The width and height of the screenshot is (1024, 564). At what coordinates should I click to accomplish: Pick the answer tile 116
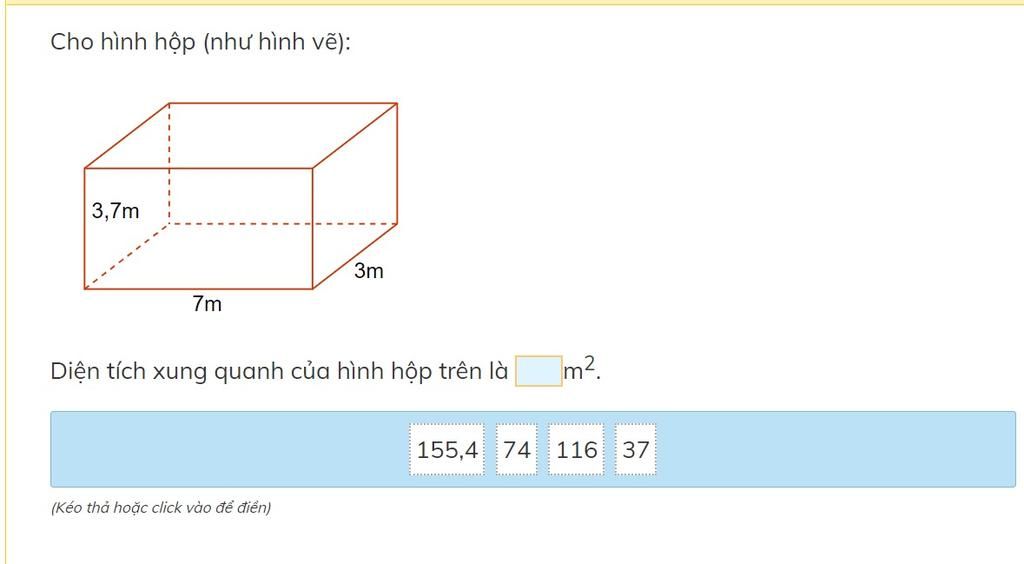coord(577,449)
